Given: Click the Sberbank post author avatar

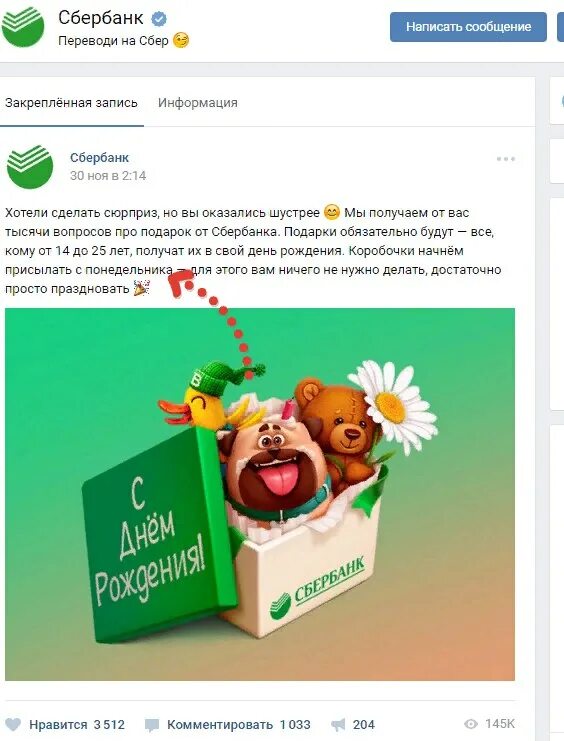Looking at the screenshot, I should tap(30, 166).
